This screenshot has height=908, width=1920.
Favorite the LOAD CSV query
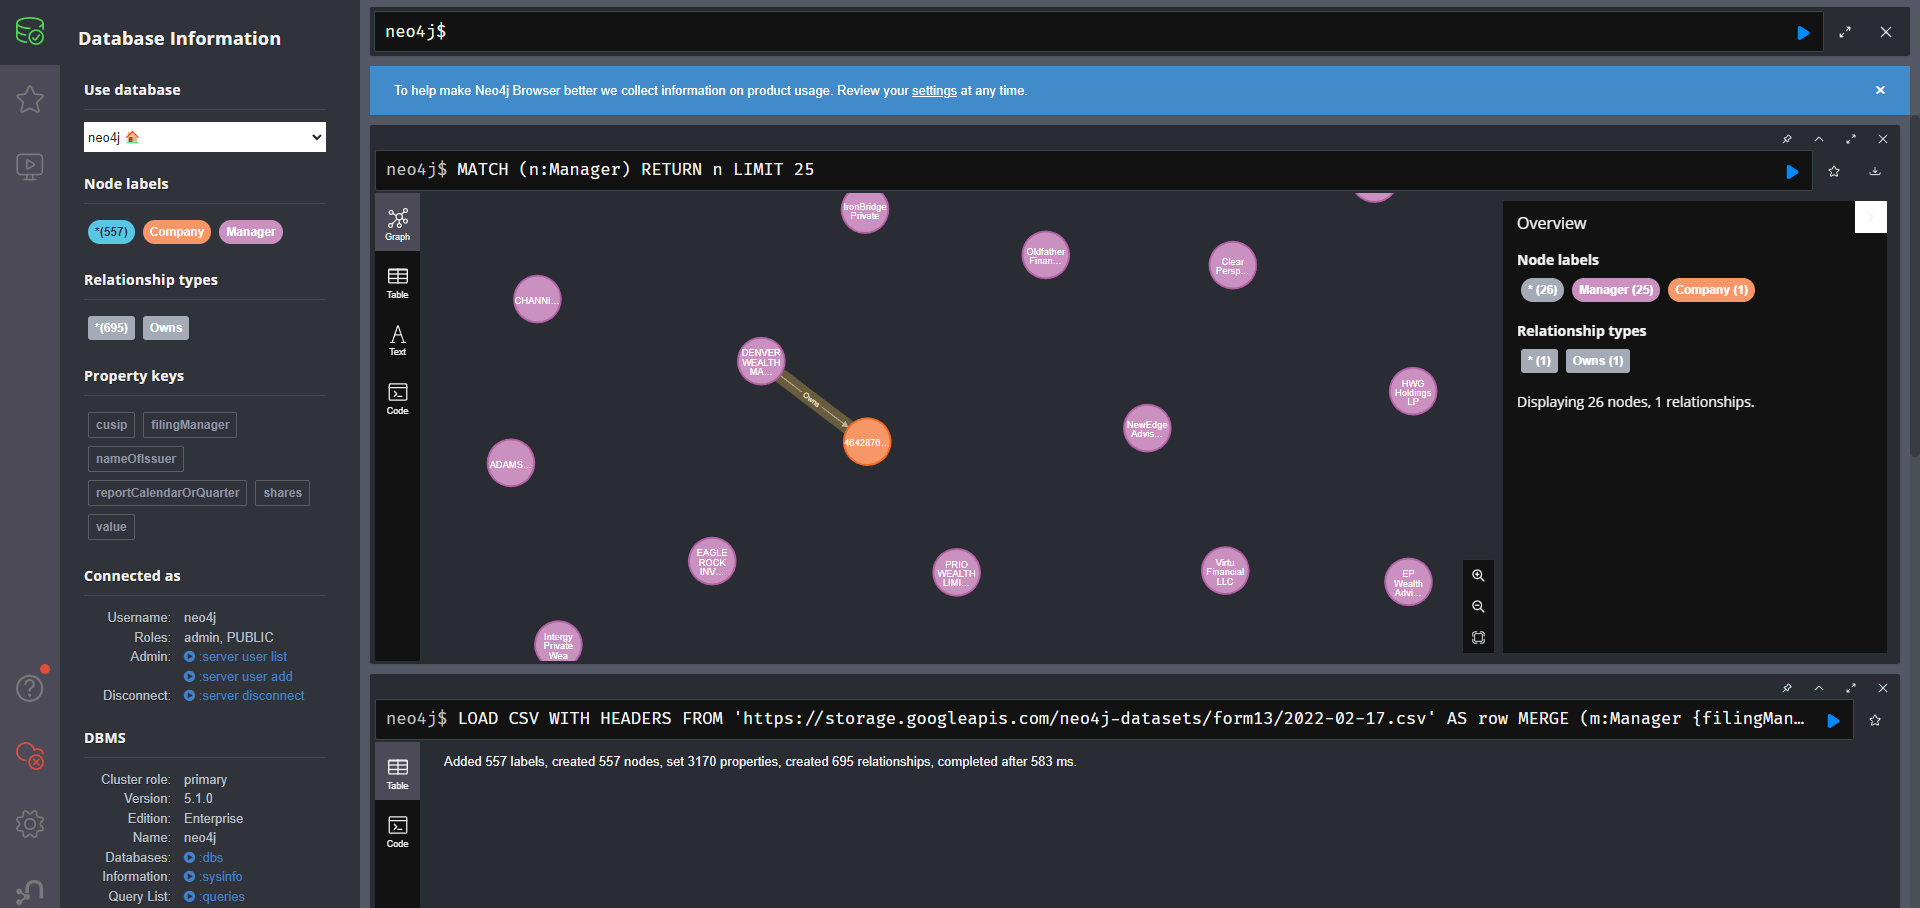point(1875,720)
